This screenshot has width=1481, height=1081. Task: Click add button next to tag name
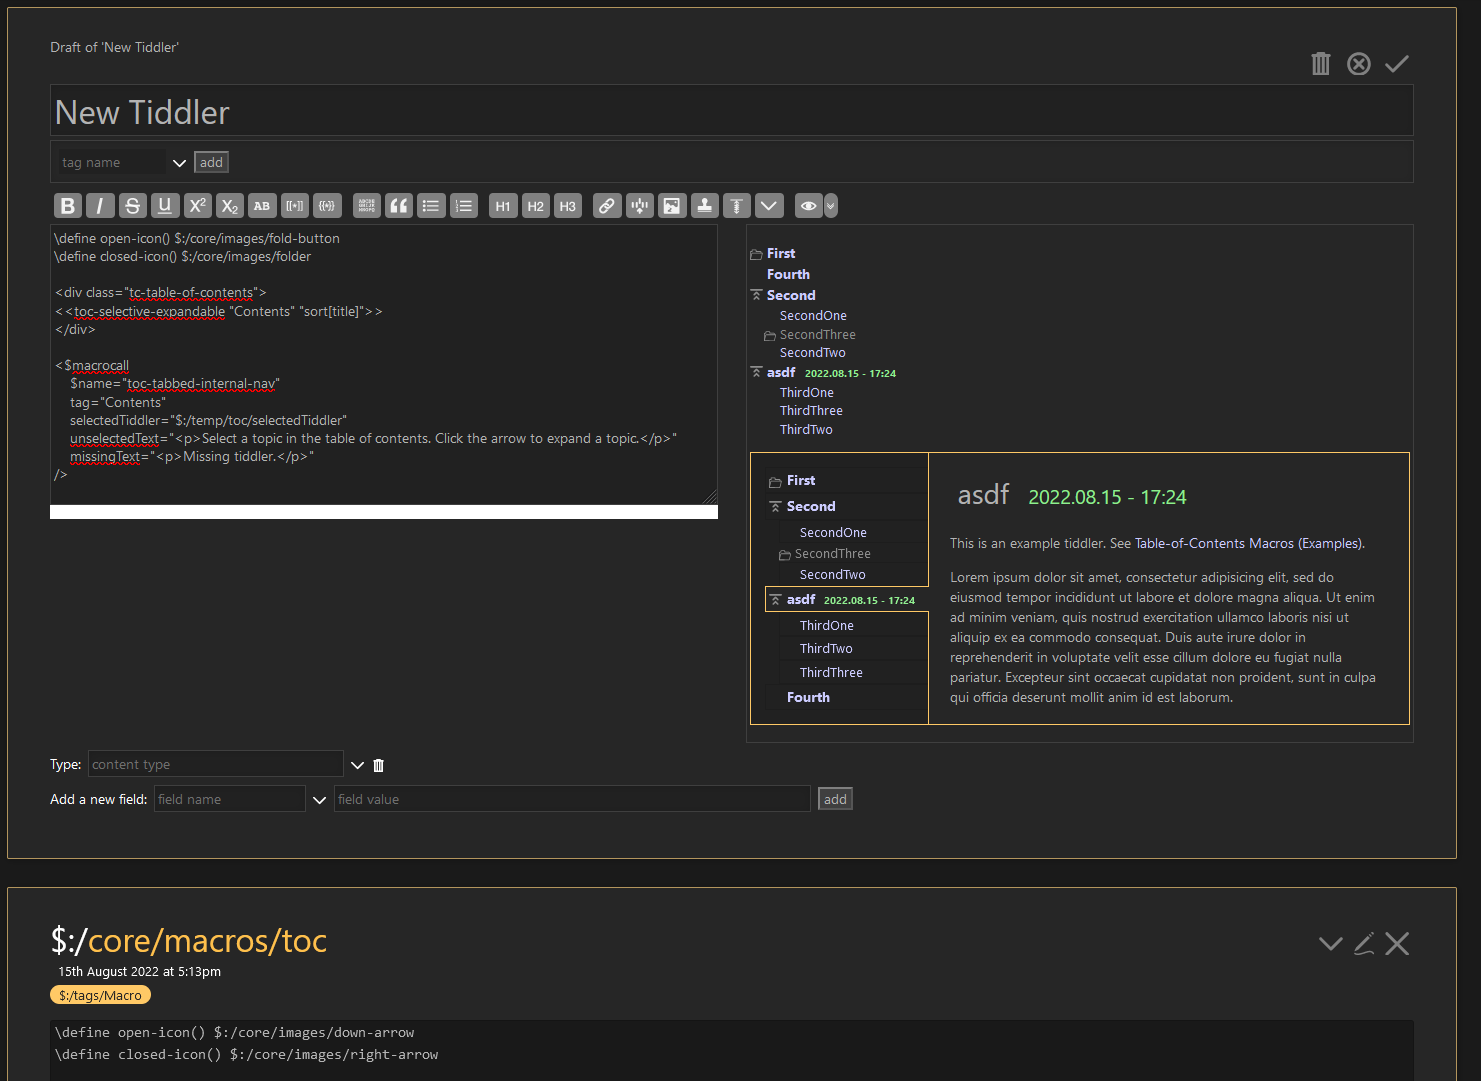(211, 162)
